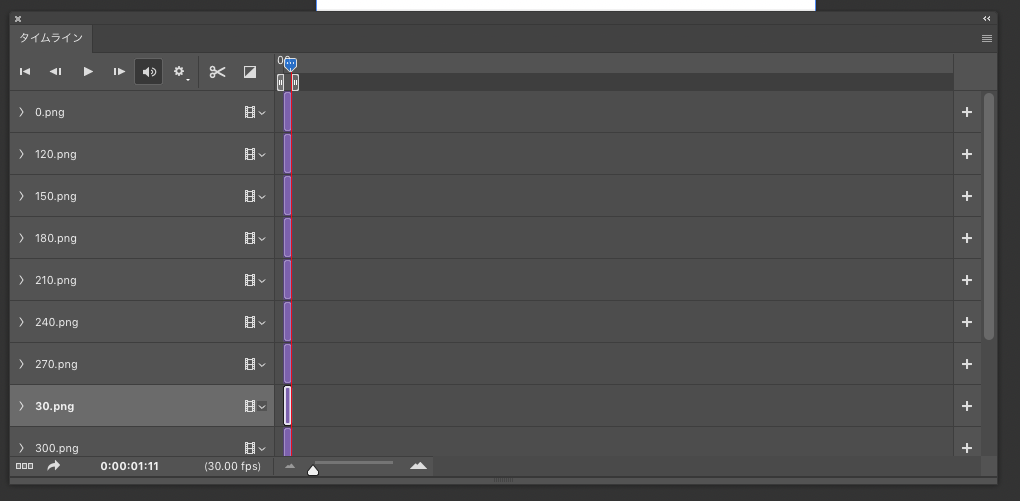Expand the 270.png track
1020x501 pixels.
click(x=21, y=364)
